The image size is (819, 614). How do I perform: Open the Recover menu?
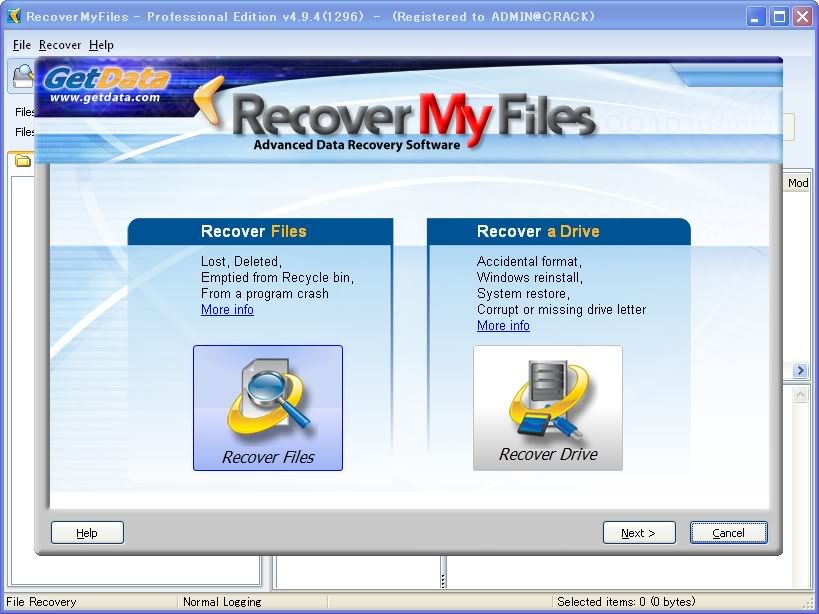(60, 45)
